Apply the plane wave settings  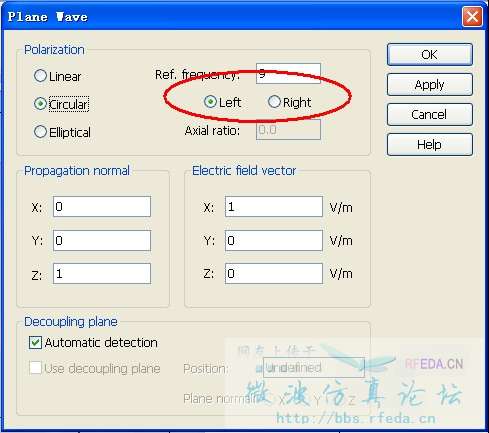[430, 85]
